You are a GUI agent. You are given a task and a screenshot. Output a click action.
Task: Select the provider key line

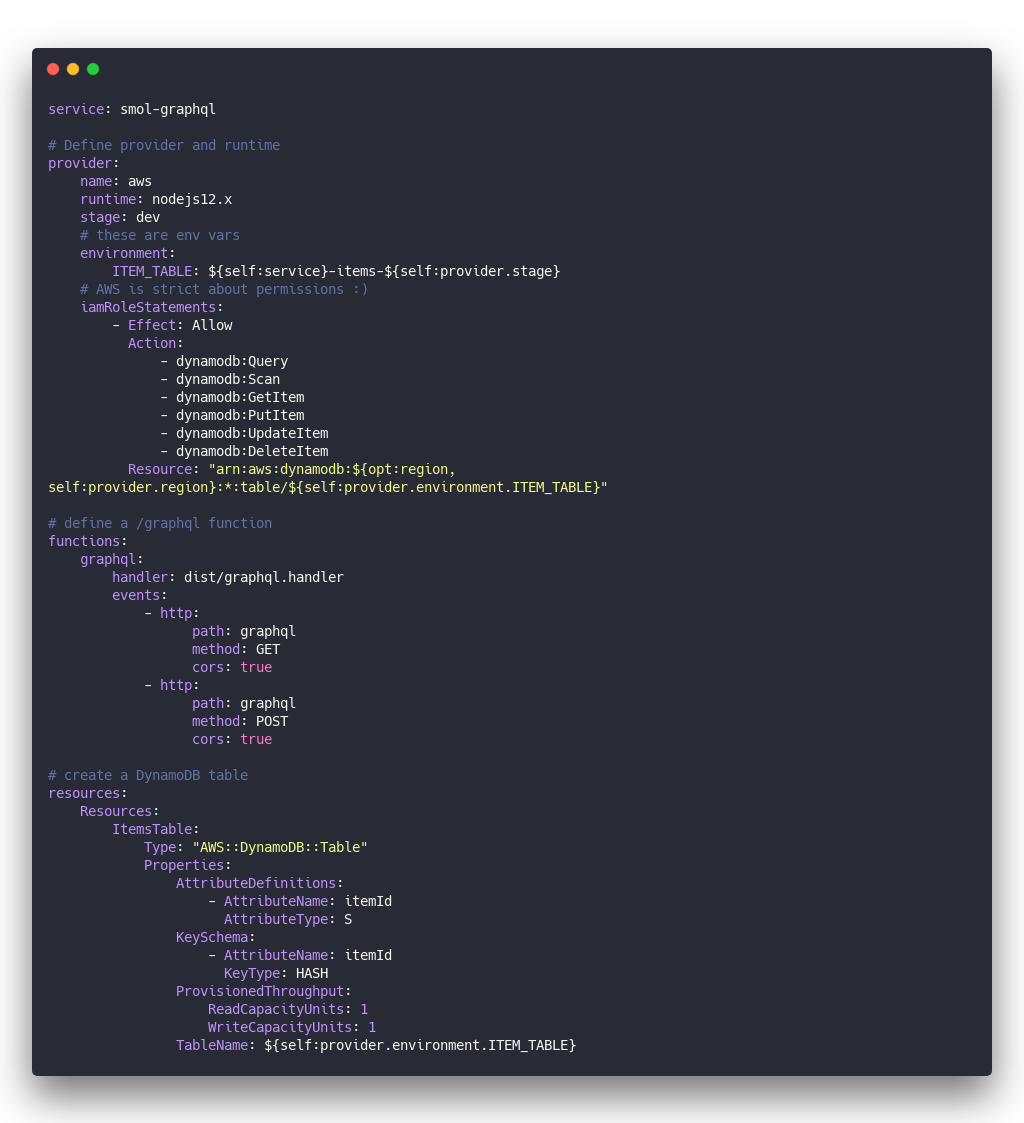[x=84, y=163]
